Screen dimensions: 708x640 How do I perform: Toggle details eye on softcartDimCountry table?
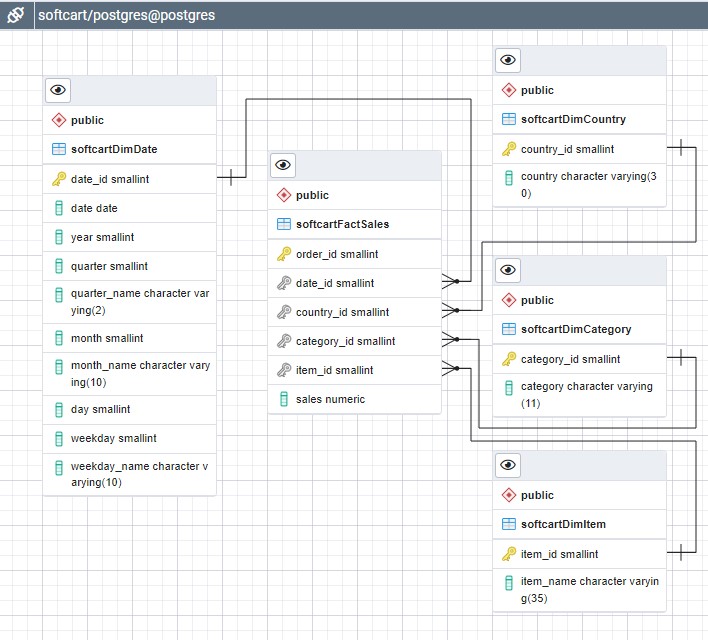509,60
